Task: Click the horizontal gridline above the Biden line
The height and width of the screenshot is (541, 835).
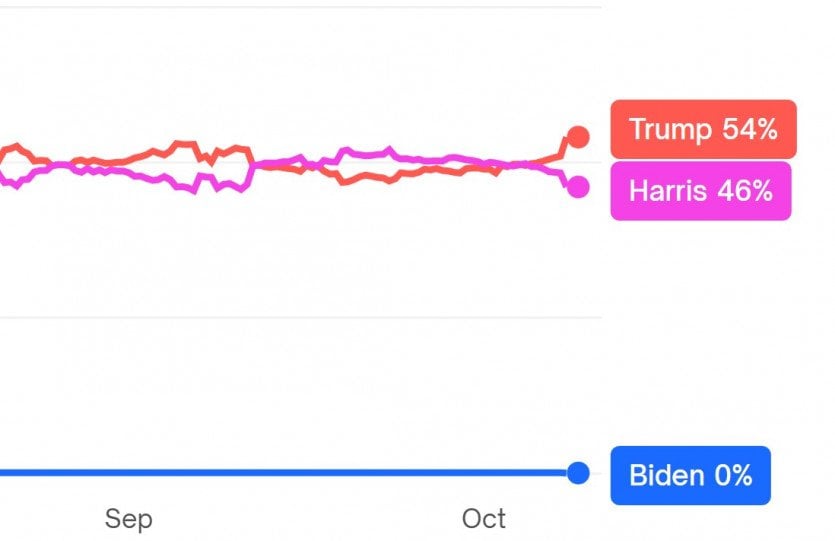Action: tap(301, 317)
